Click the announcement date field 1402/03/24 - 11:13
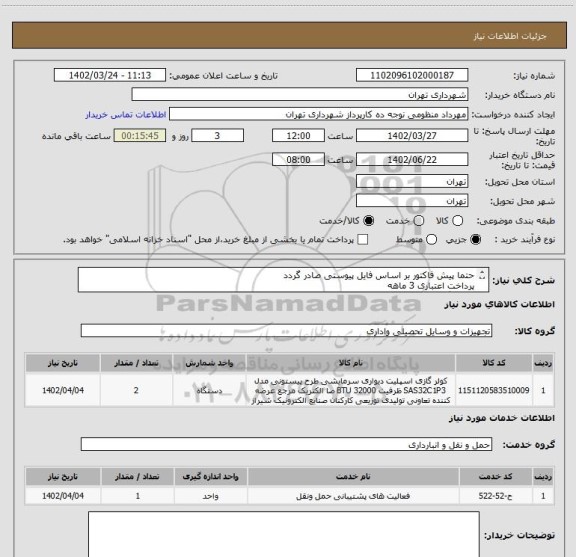The height and width of the screenshot is (557, 576). (x=110, y=75)
